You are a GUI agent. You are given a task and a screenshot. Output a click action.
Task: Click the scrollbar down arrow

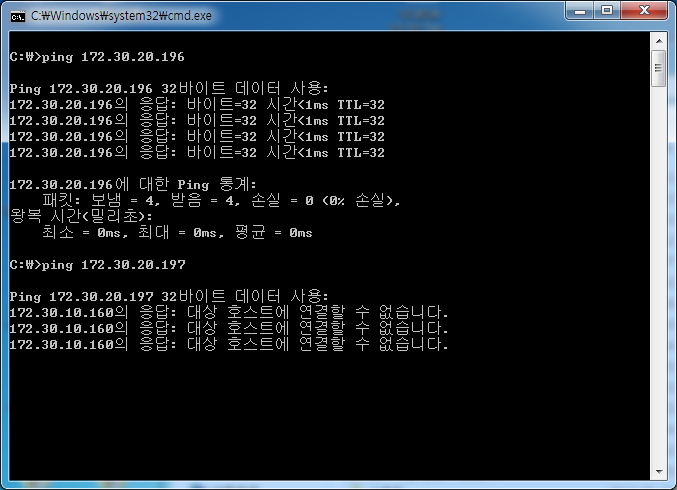point(659,471)
